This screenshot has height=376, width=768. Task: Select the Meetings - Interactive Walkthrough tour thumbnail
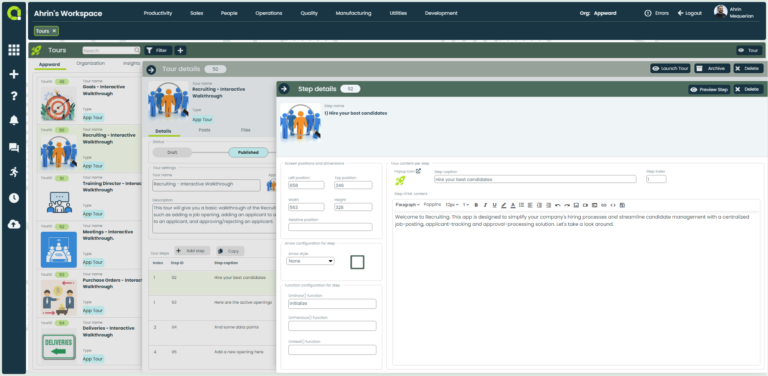[x=59, y=250]
